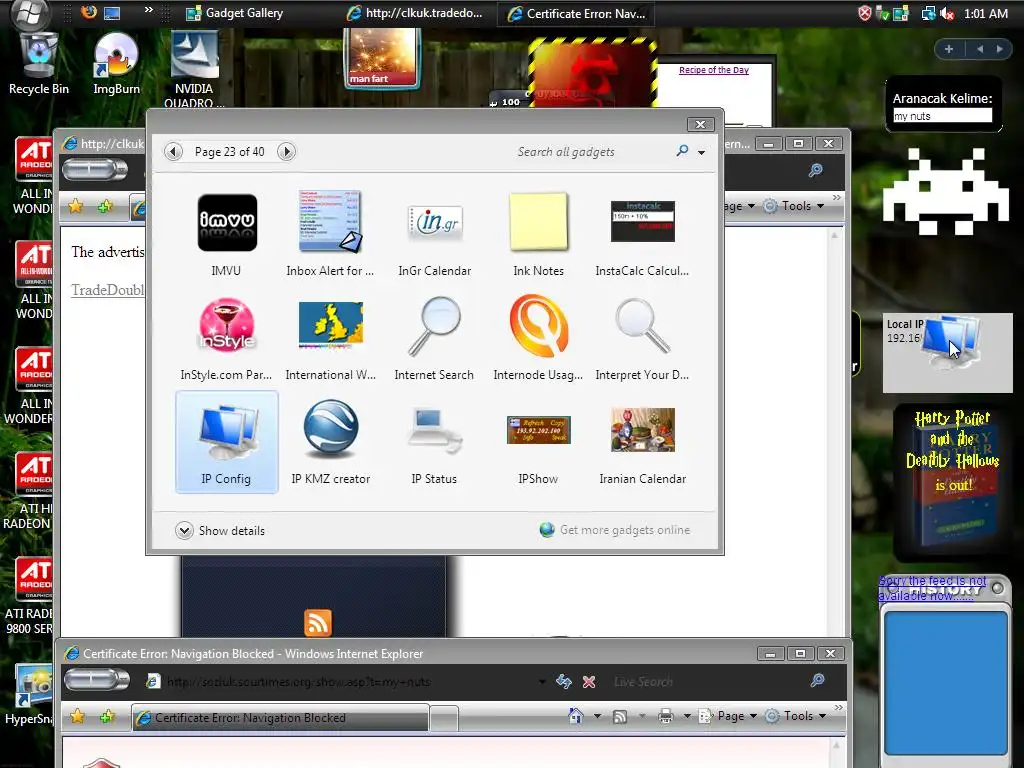
Task: Click Stop icon in Certificate Error window
Action: (589, 681)
